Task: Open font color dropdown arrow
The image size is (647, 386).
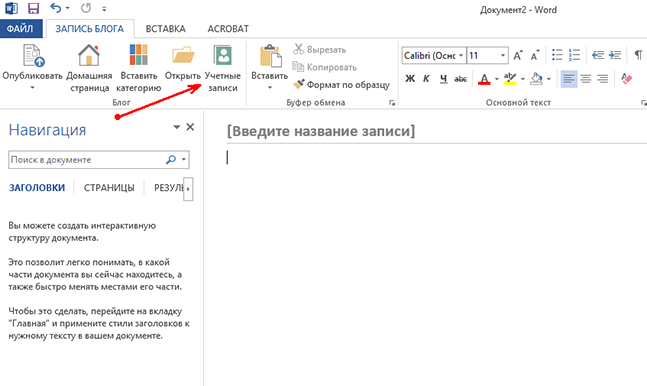Action: tap(496, 78)
